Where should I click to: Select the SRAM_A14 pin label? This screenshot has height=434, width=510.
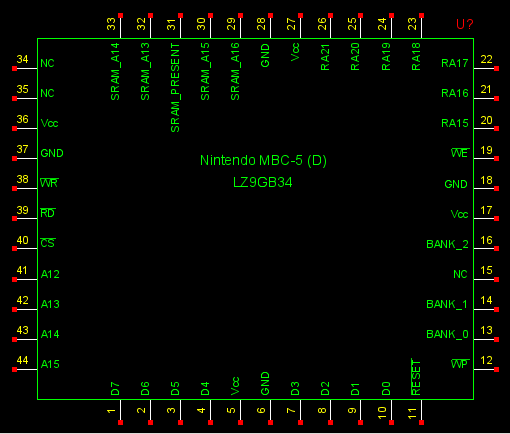coord(115,72)
